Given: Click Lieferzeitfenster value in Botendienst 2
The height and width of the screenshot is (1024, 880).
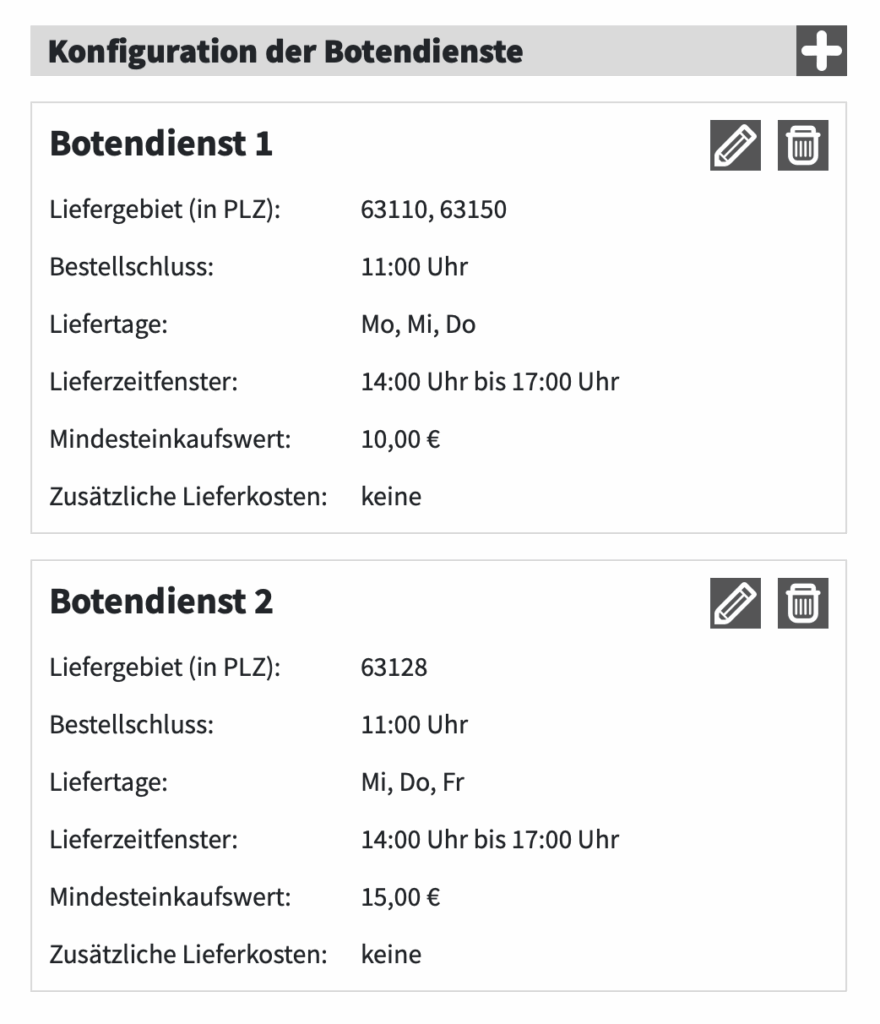Looking at the screenshot, I should (489, 839).
